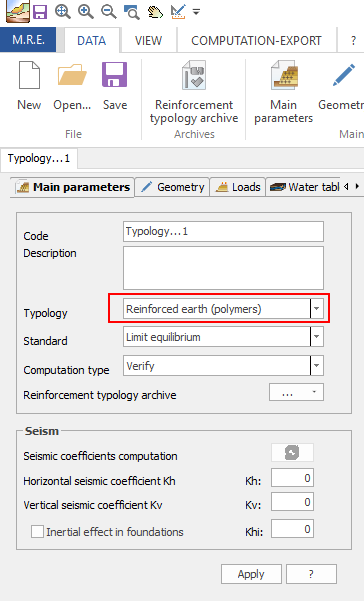Viewport: 364px width, 601px height.
Task: Open the Reinforcement typology archive ... dropdown
Action: 296,392
